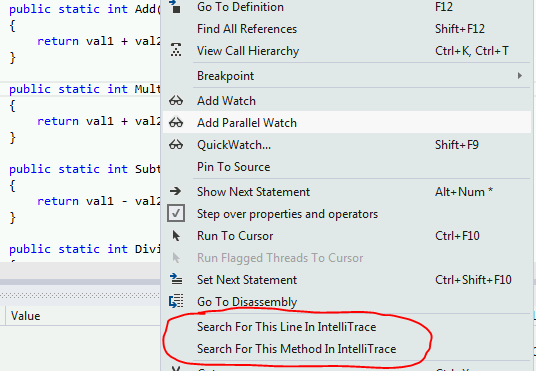Viewport: 536px width, 371px height.
Task: Choose Pin To Source
Action: [x=233, y=167]
